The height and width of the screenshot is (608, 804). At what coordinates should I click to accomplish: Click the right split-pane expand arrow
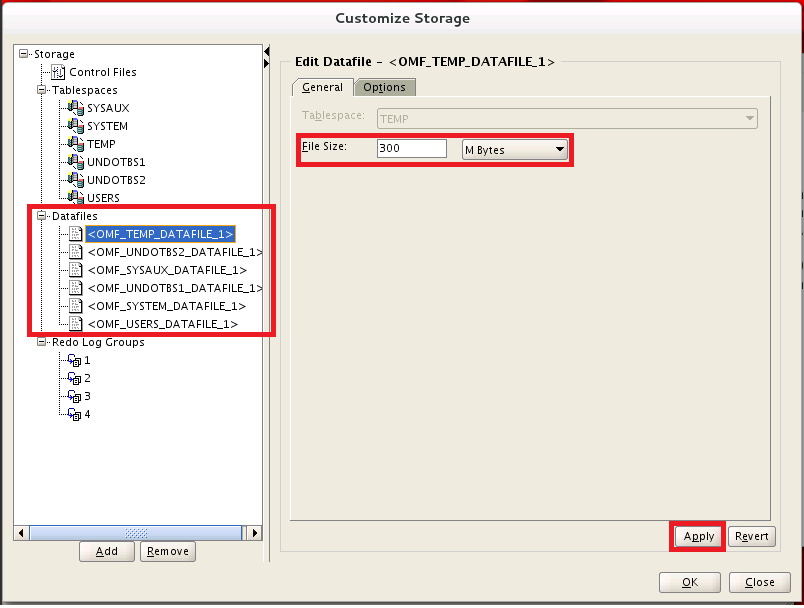pyautogui.click(x=267, y=64)
